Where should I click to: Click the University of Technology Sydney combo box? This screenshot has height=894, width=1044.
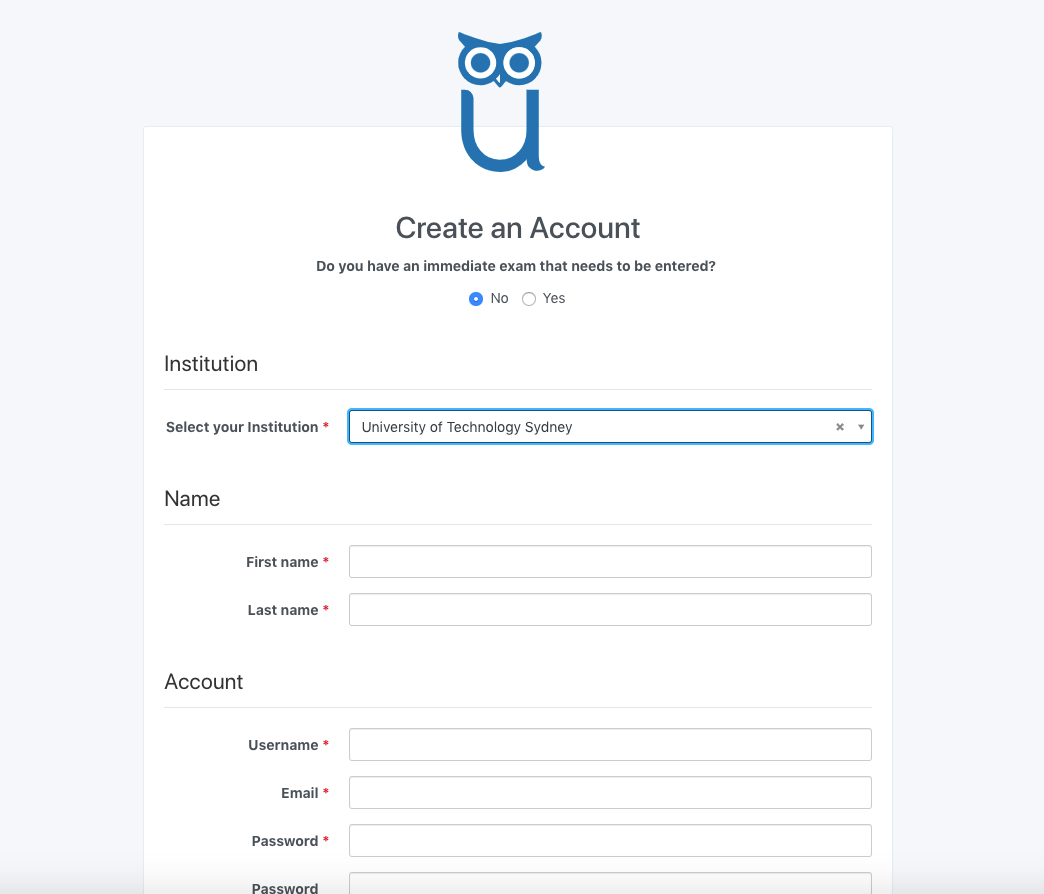590,427
